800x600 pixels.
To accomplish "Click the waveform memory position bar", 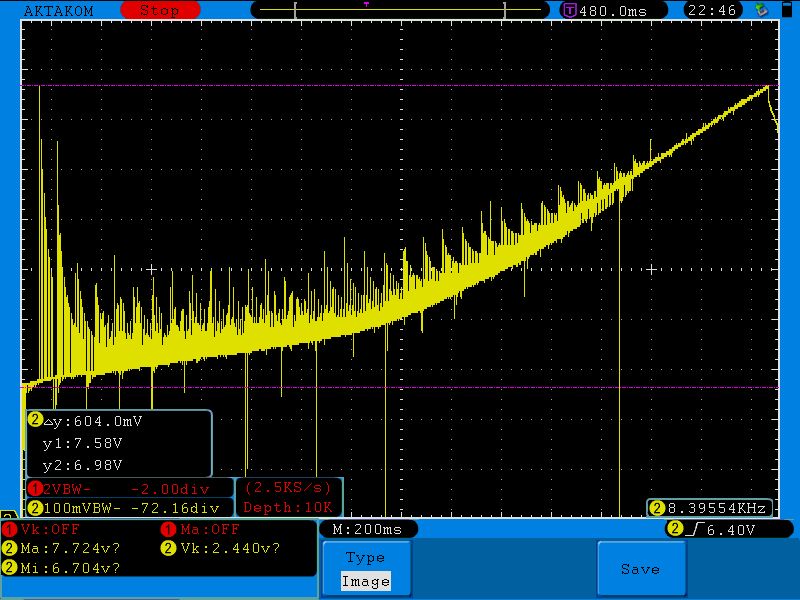I will (400, 10).
